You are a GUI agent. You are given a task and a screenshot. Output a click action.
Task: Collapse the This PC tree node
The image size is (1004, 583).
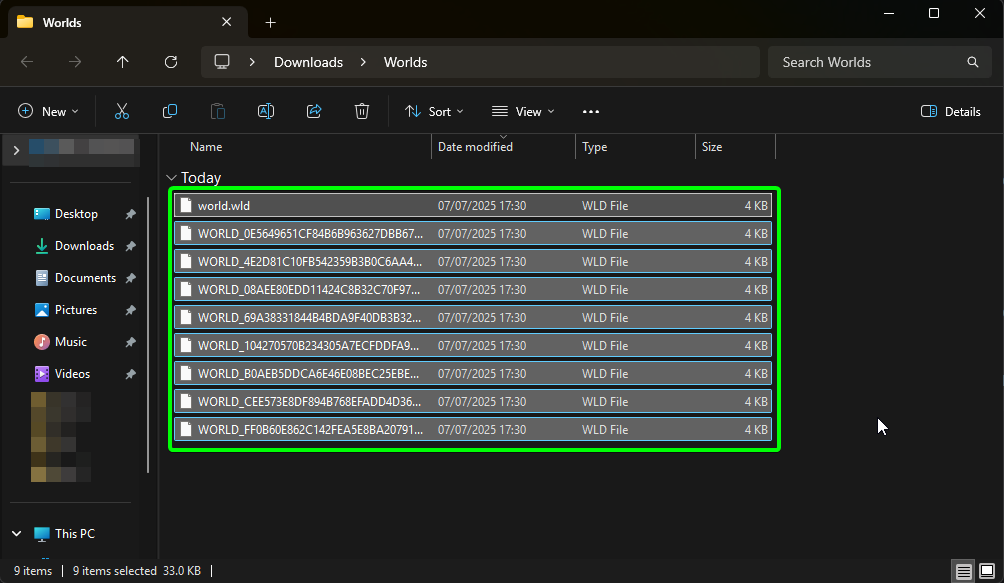[17, 534]
